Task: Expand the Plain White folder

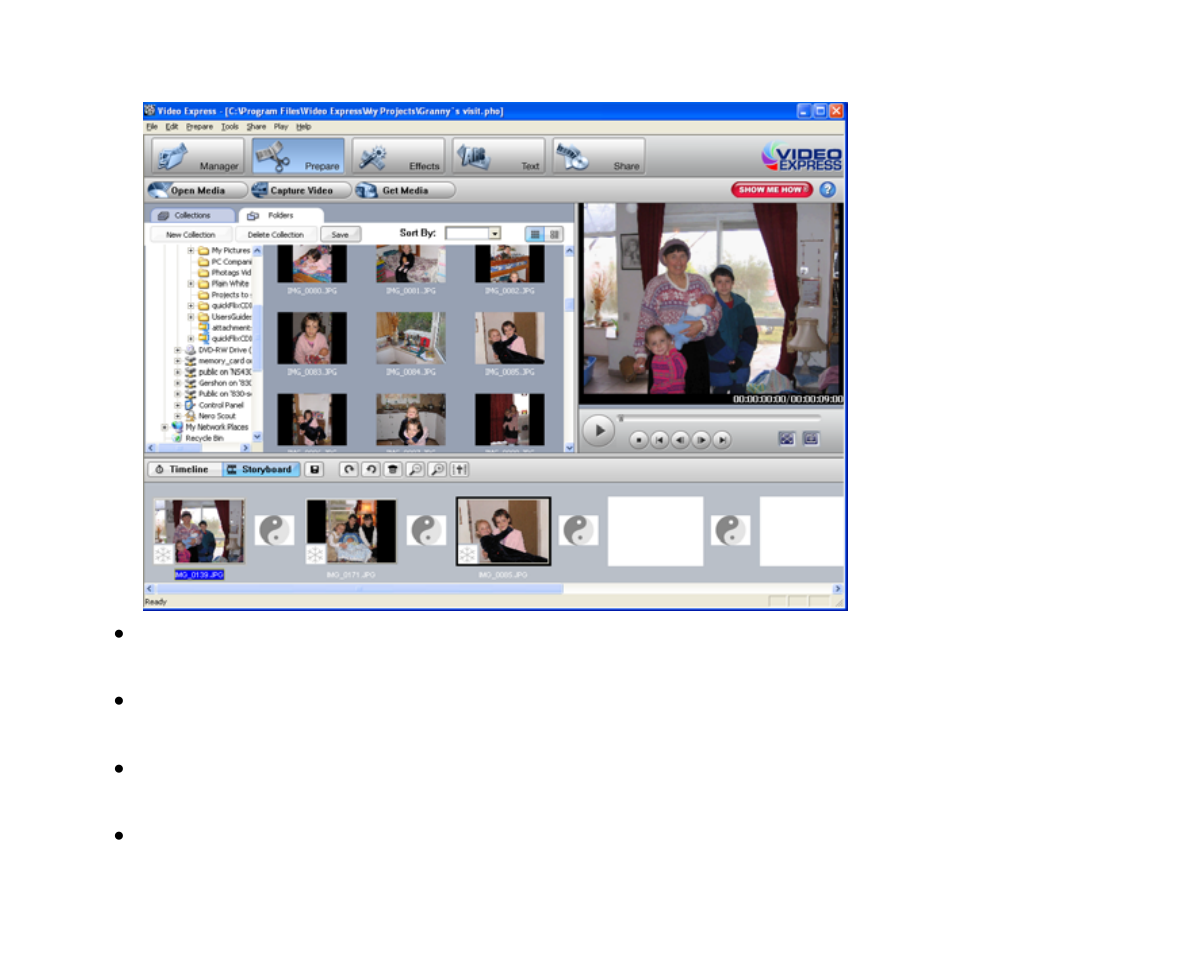Action: point(191,284)
